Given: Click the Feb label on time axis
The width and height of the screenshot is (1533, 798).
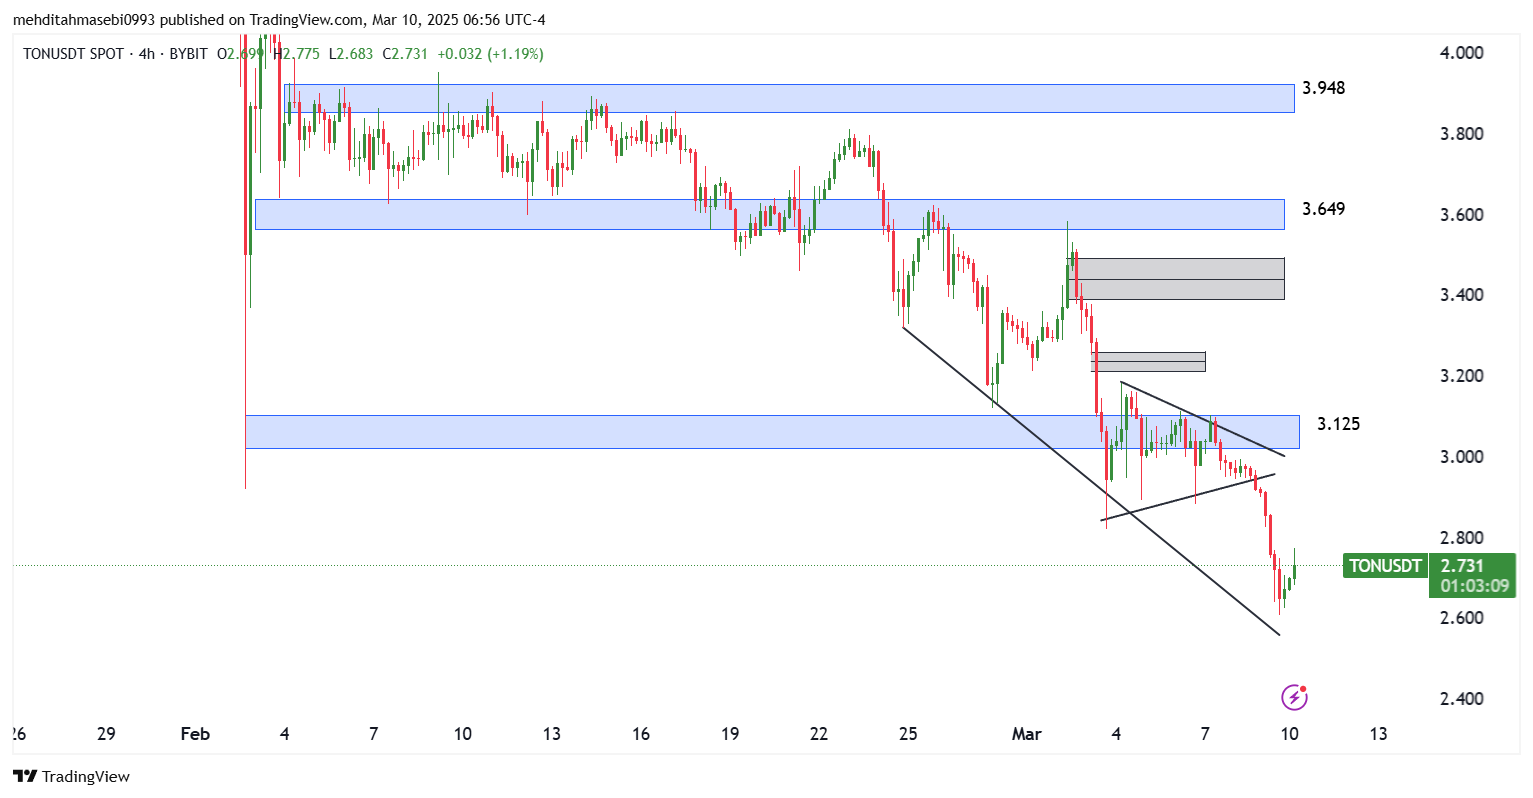Looking at the screenshot, I should pyautogui.click(x=195, y=734).
